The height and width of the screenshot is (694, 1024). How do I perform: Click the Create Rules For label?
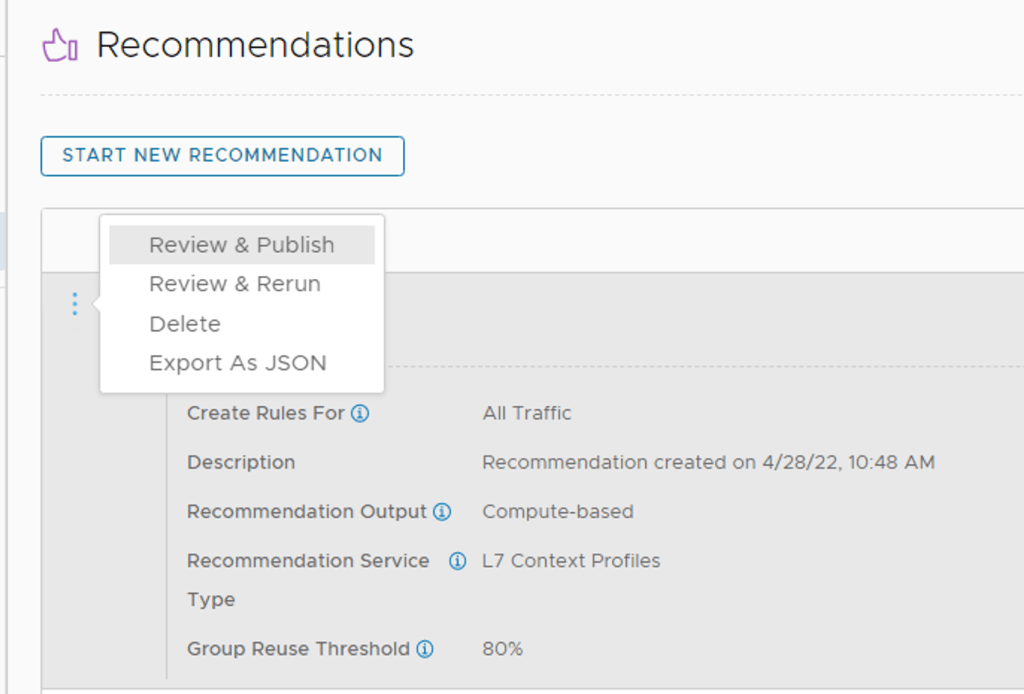[x=266, y=413]
